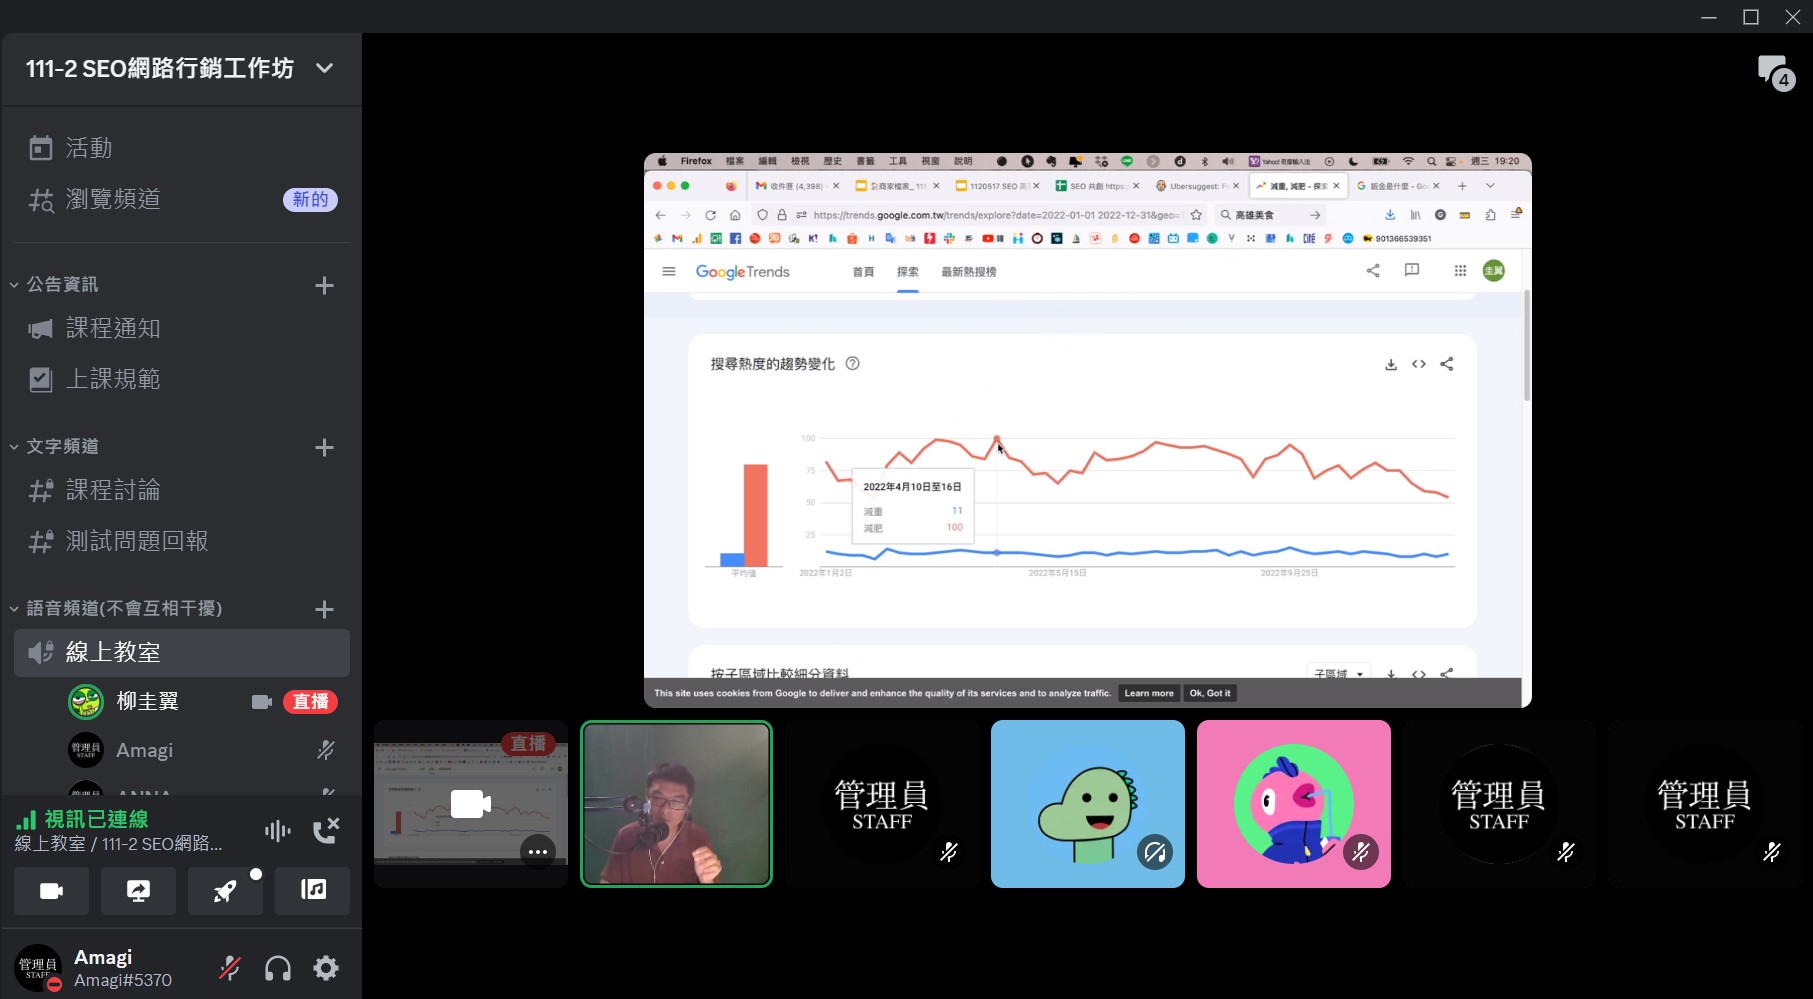Click Firefox in the macOS menu bar
This screenshot has height=999, width=1813.
(696, 161)
